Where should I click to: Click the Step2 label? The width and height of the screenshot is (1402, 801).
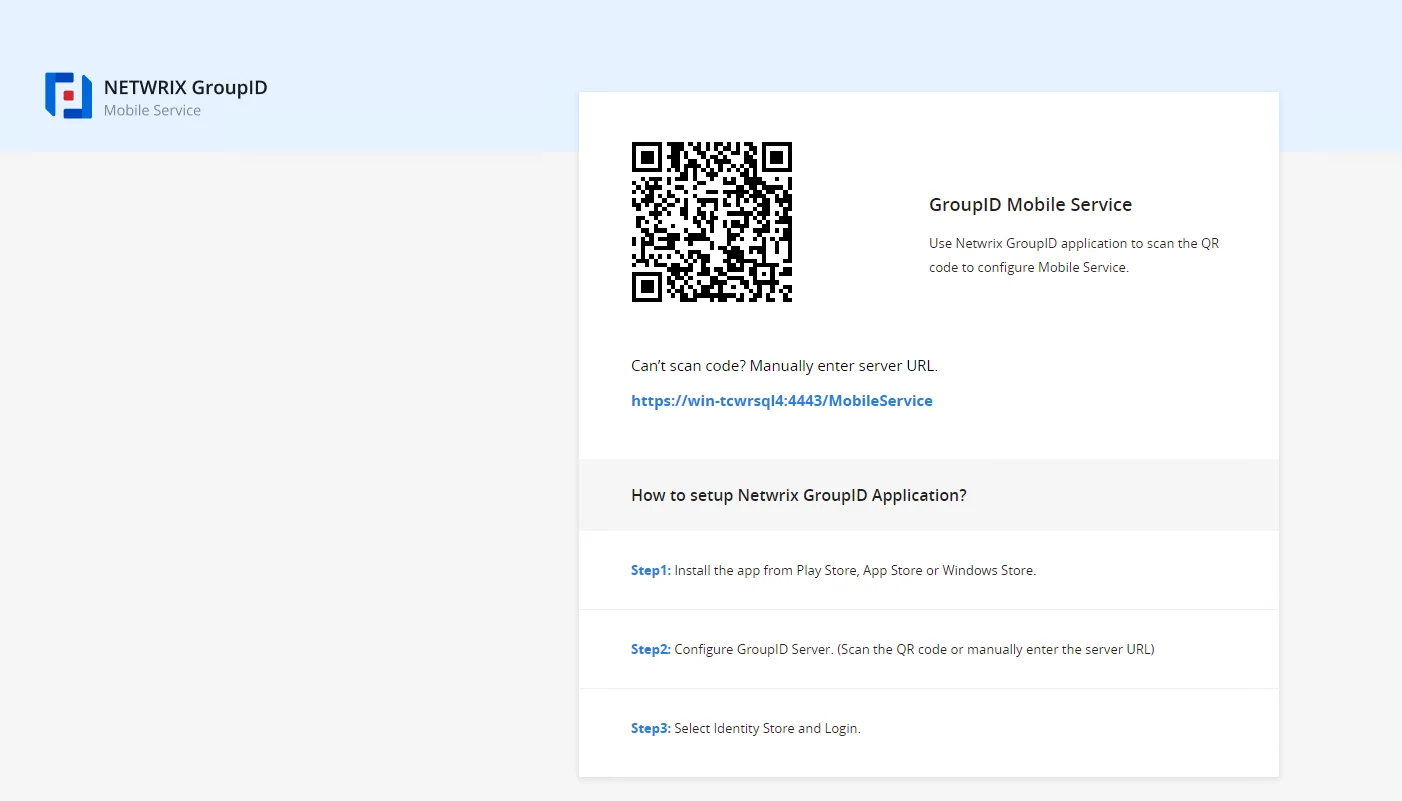(651, 650)
